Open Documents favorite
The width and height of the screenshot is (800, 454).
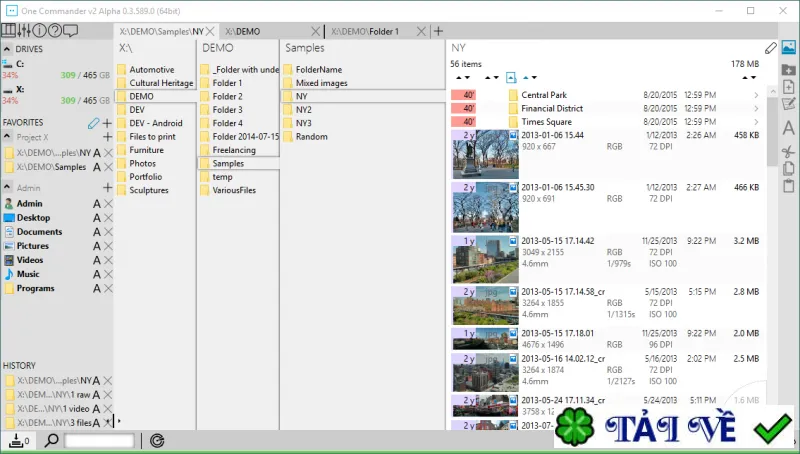tap(39, 232)
